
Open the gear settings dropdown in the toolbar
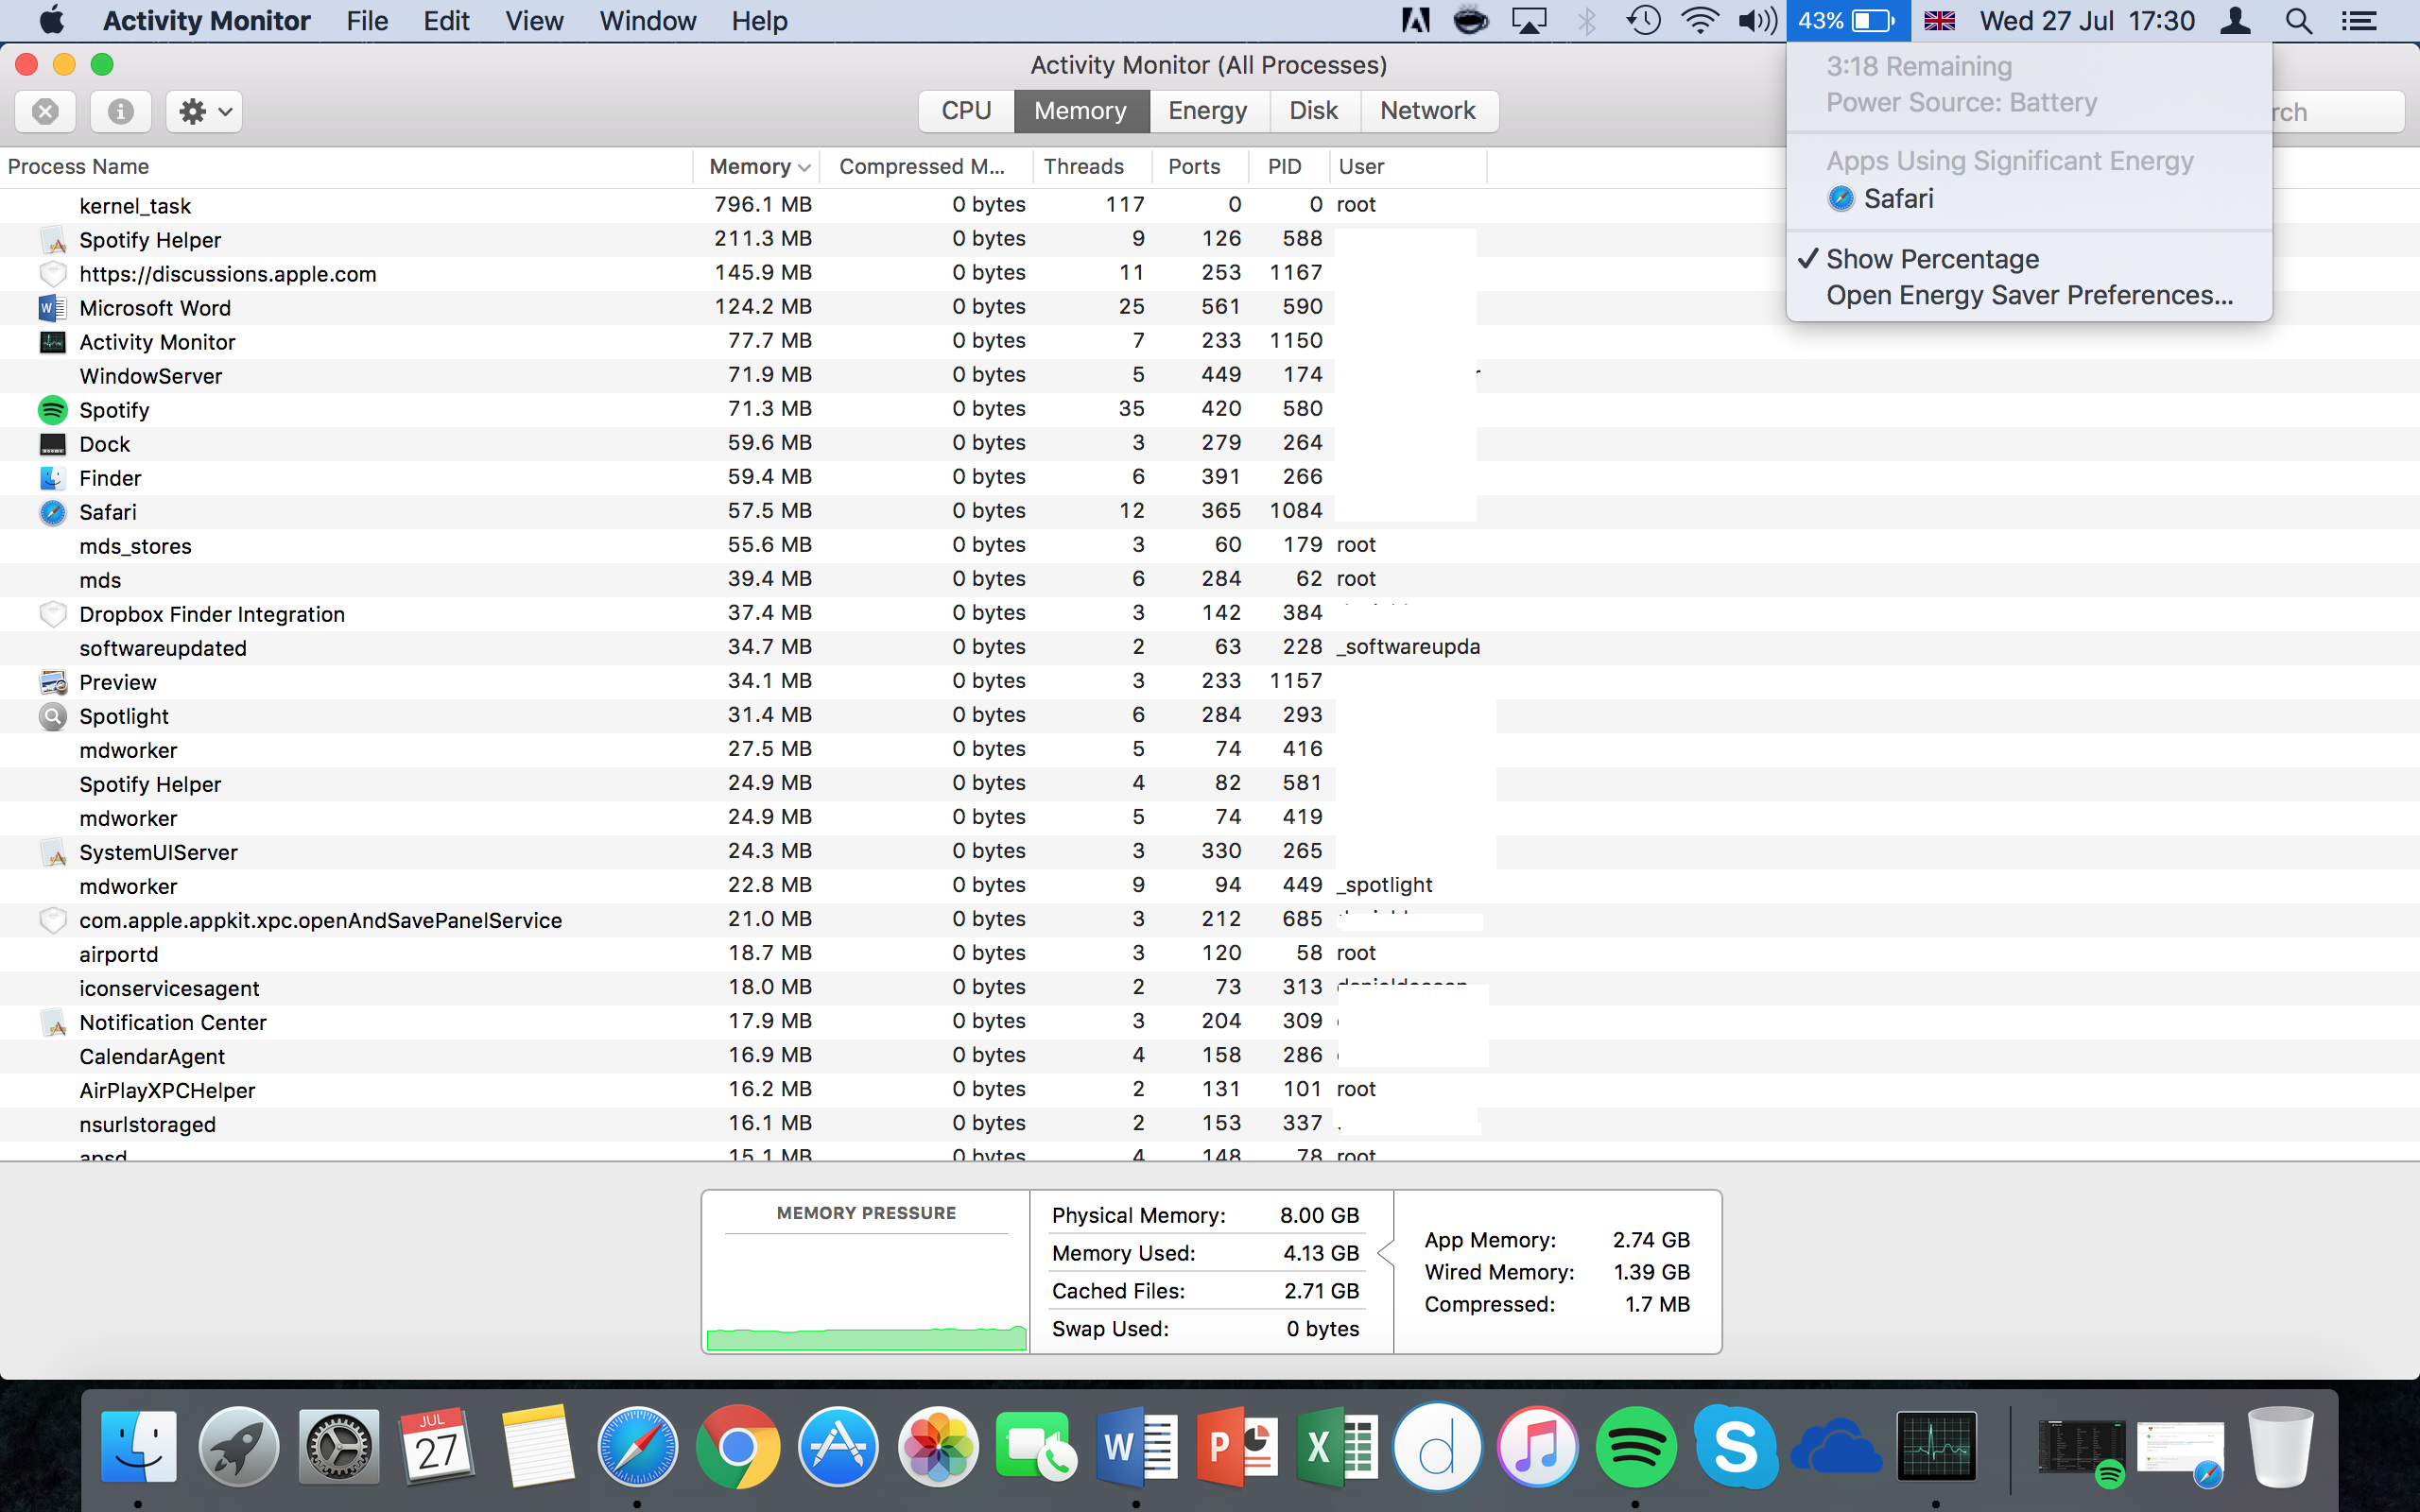(203, 111)
